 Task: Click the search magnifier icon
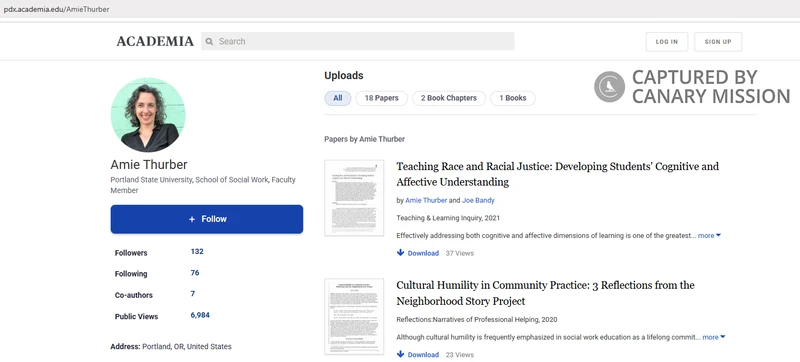(209, 42)
